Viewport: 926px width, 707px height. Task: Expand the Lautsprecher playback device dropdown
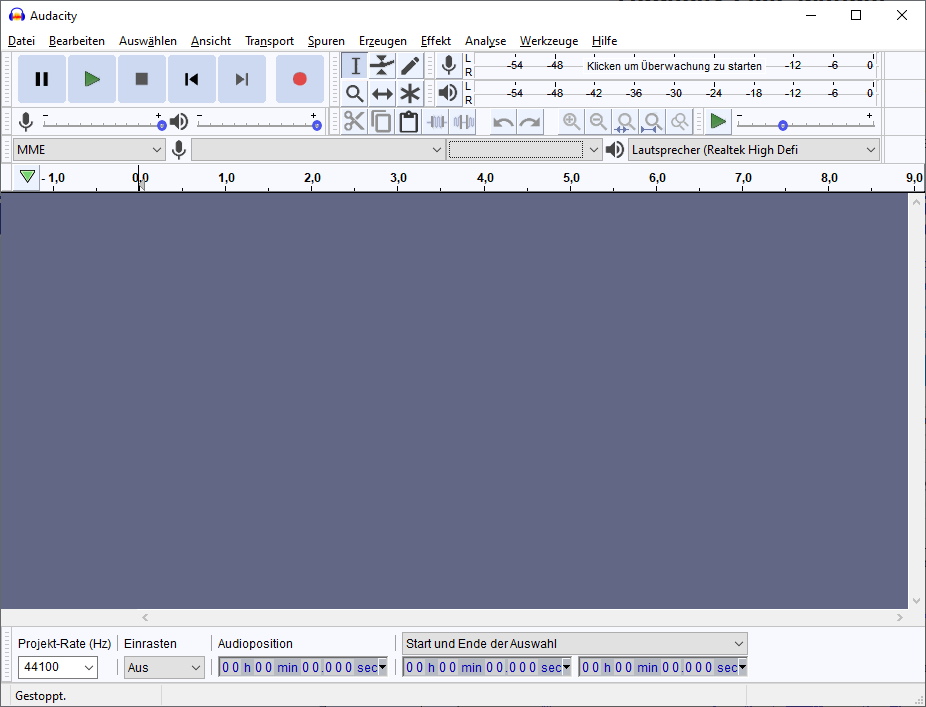click(754, 150)
